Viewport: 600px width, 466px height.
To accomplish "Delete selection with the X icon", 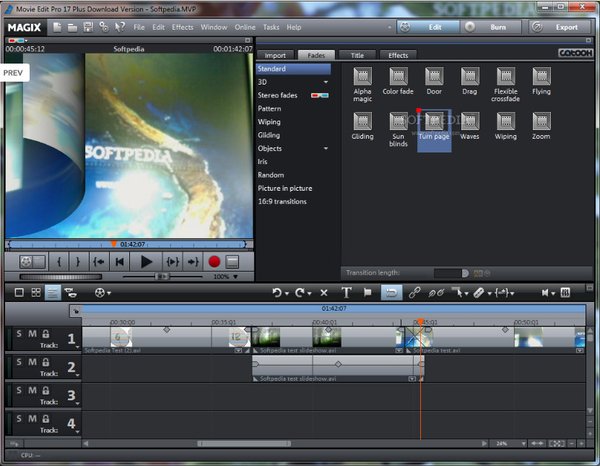I will point(323,292).
